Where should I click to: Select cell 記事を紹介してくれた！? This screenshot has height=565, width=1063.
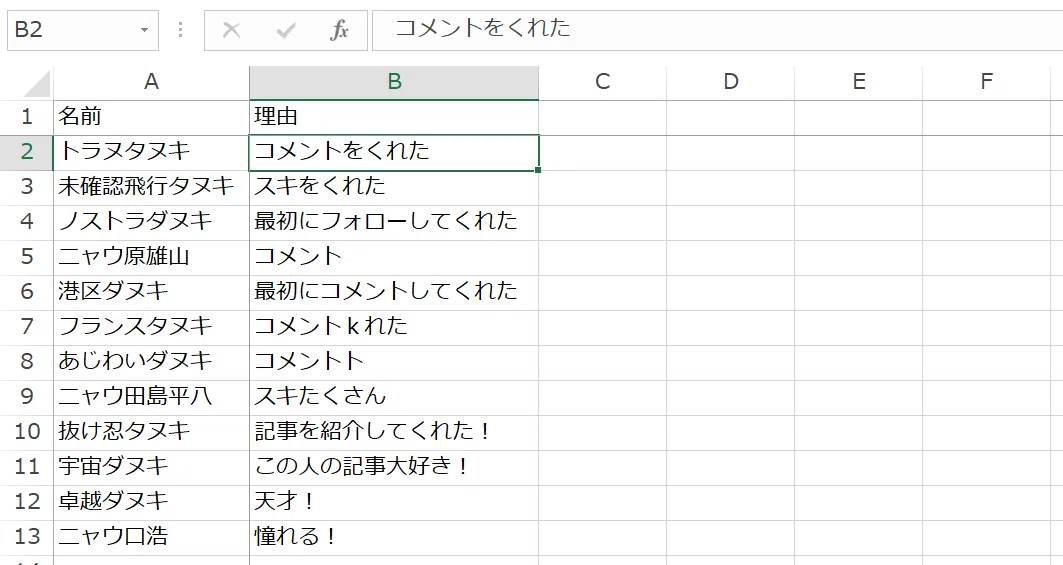[394, 432]
